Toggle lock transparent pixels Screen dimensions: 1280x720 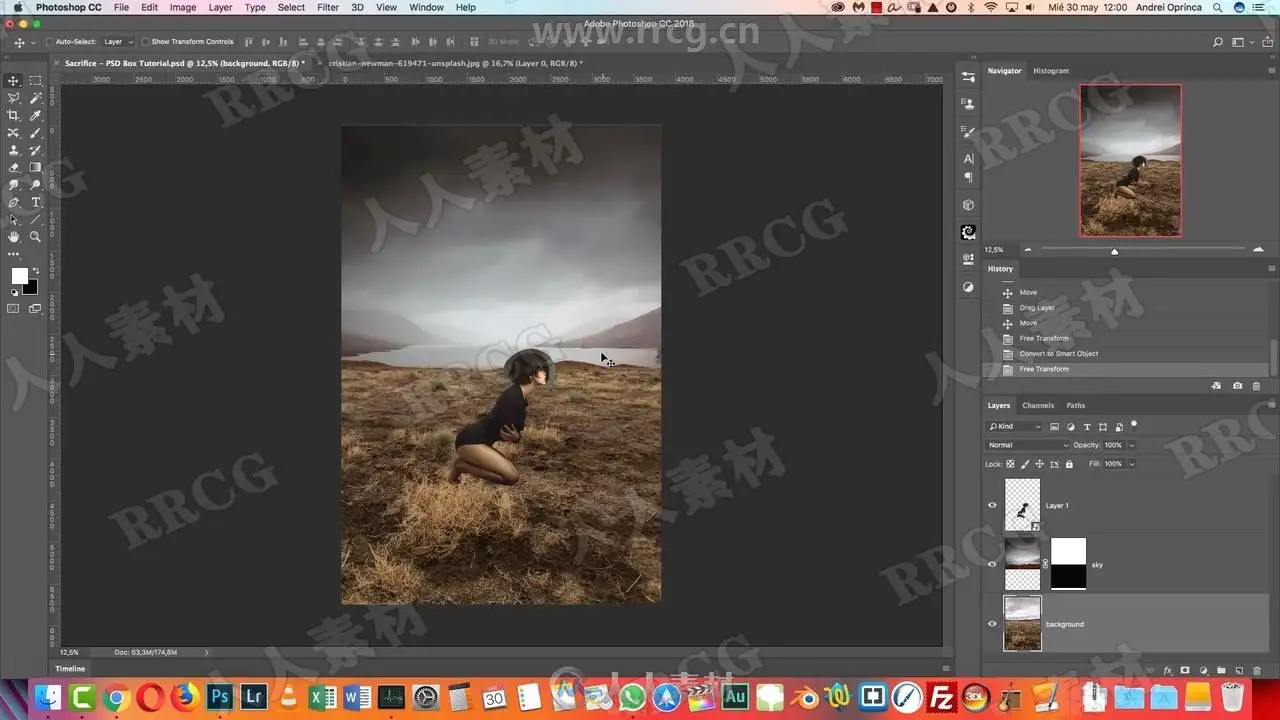point(1010,464)
